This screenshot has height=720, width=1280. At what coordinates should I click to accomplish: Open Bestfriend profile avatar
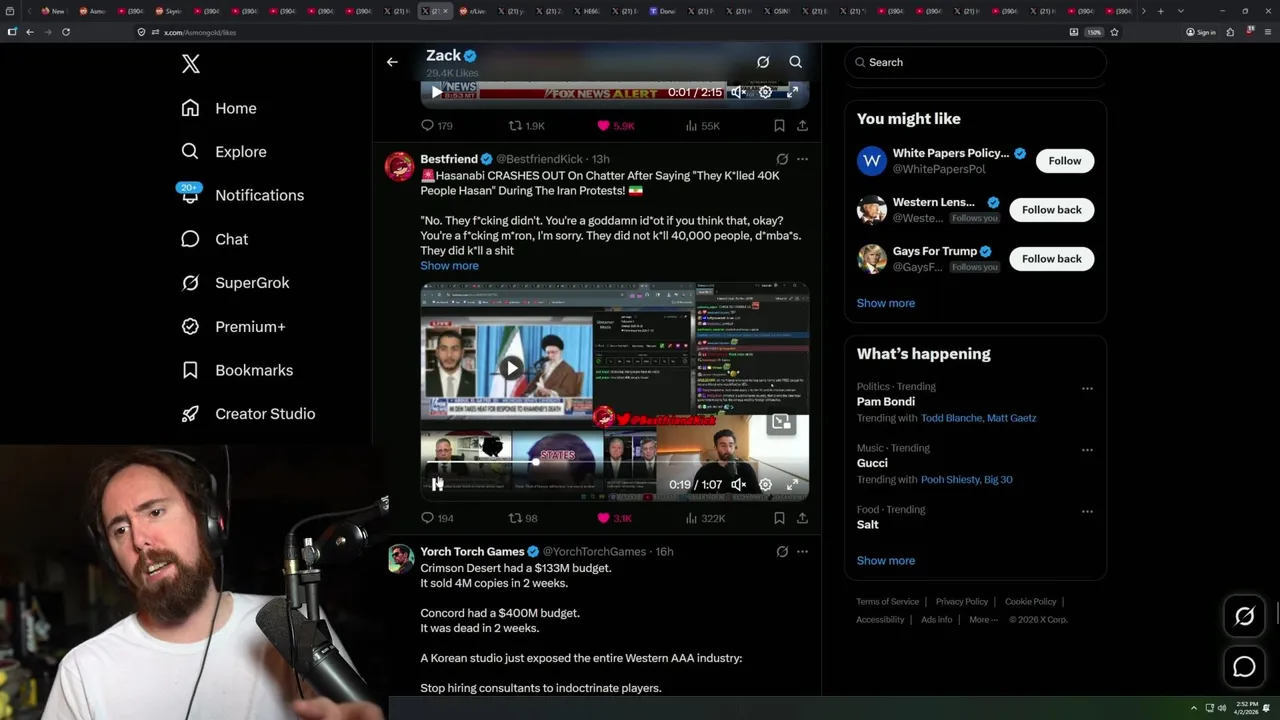(x=400, y=167)
